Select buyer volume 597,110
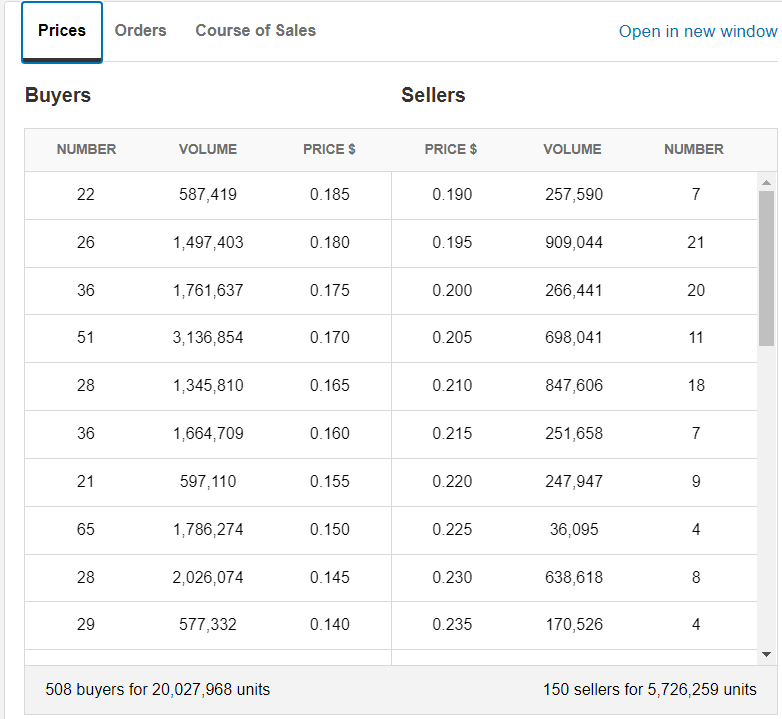Viewport: 782px width, 719px height. 208,482
